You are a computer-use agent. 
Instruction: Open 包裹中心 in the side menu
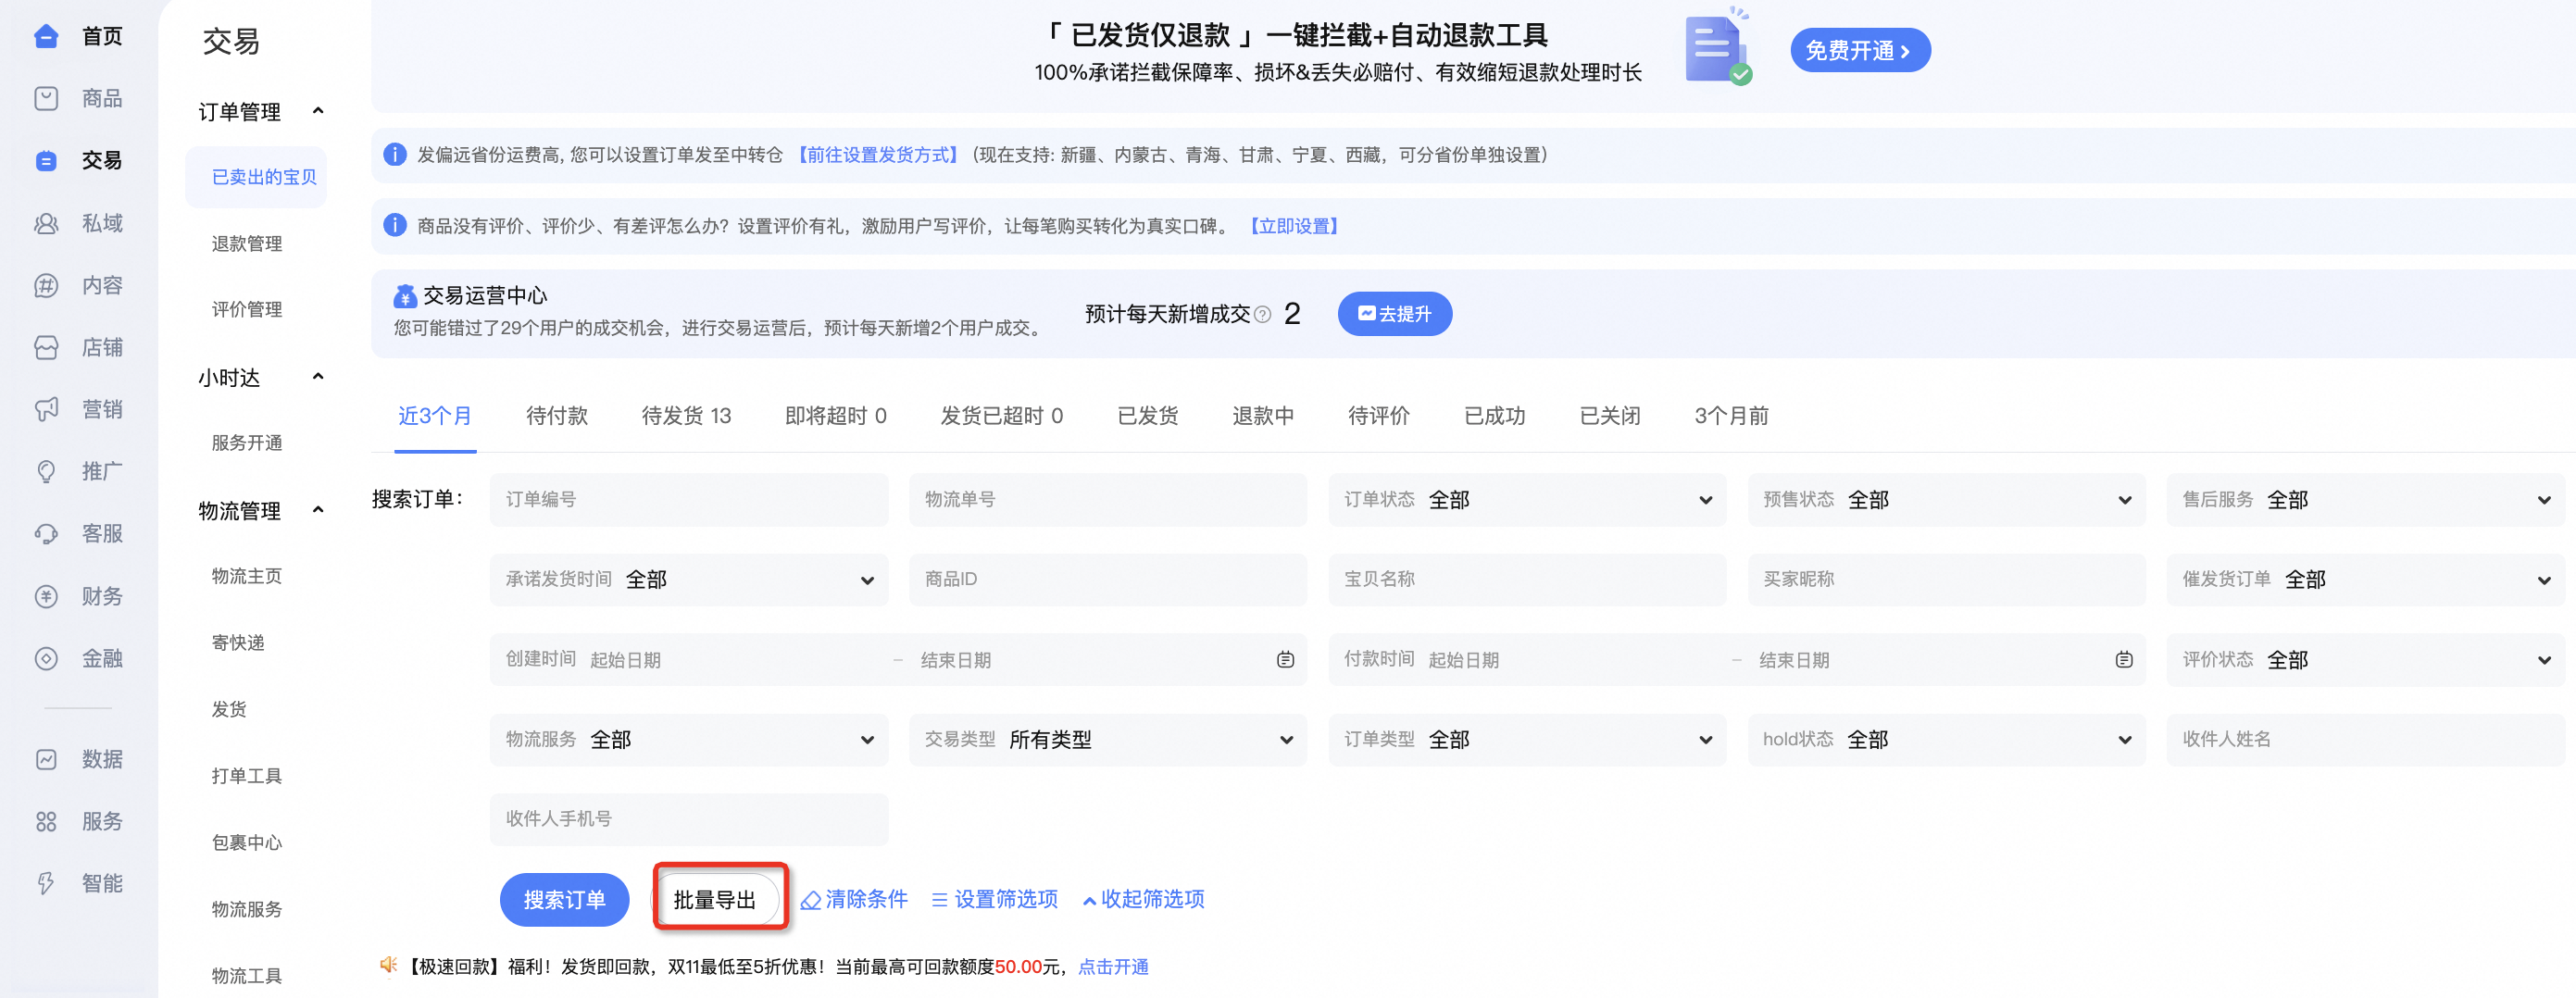pos(247,842)
